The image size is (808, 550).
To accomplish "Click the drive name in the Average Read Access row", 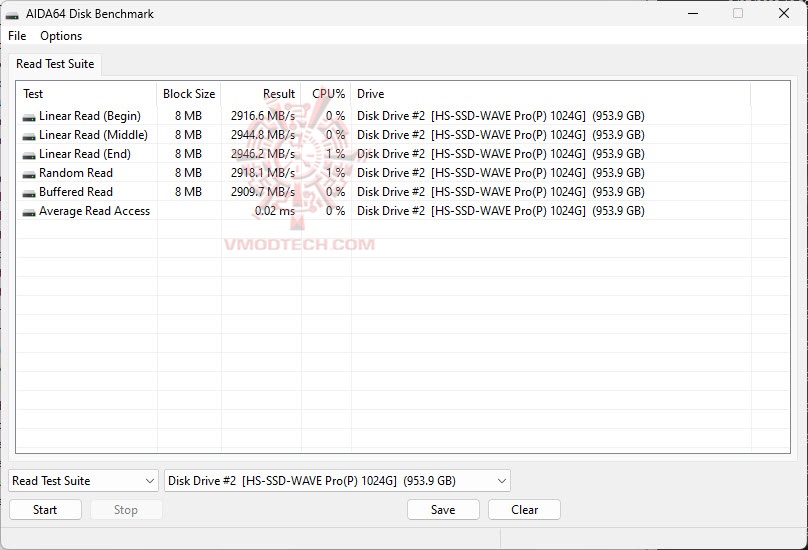I will 501,211.
